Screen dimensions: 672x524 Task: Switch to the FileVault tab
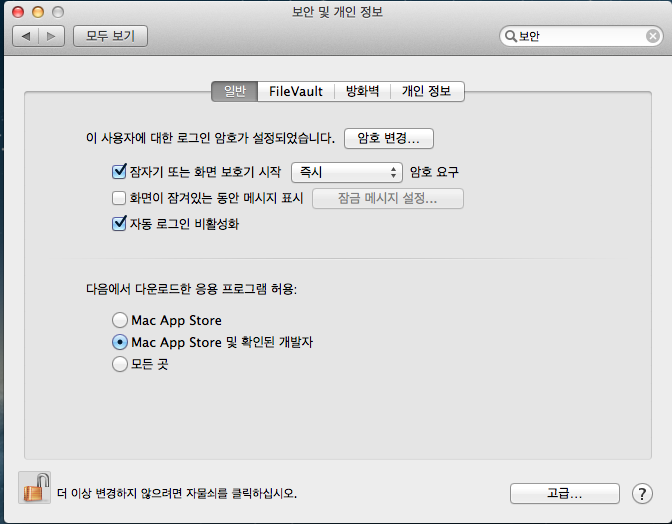[296, 91]
